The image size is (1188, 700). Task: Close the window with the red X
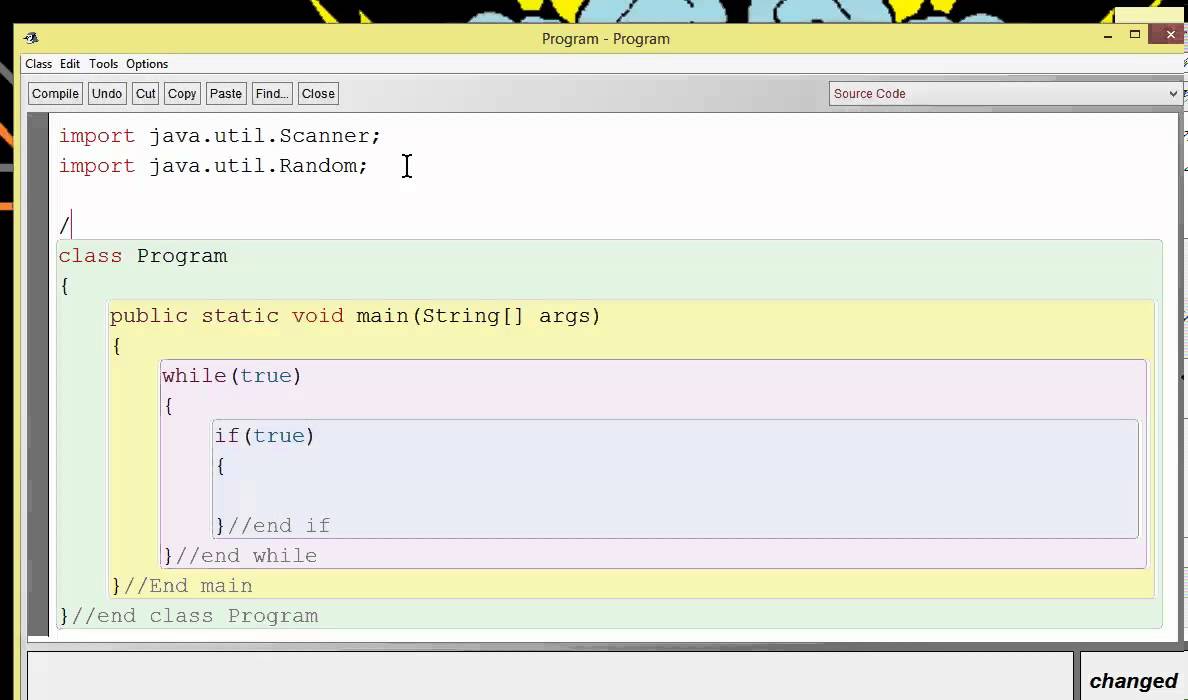1170,35
